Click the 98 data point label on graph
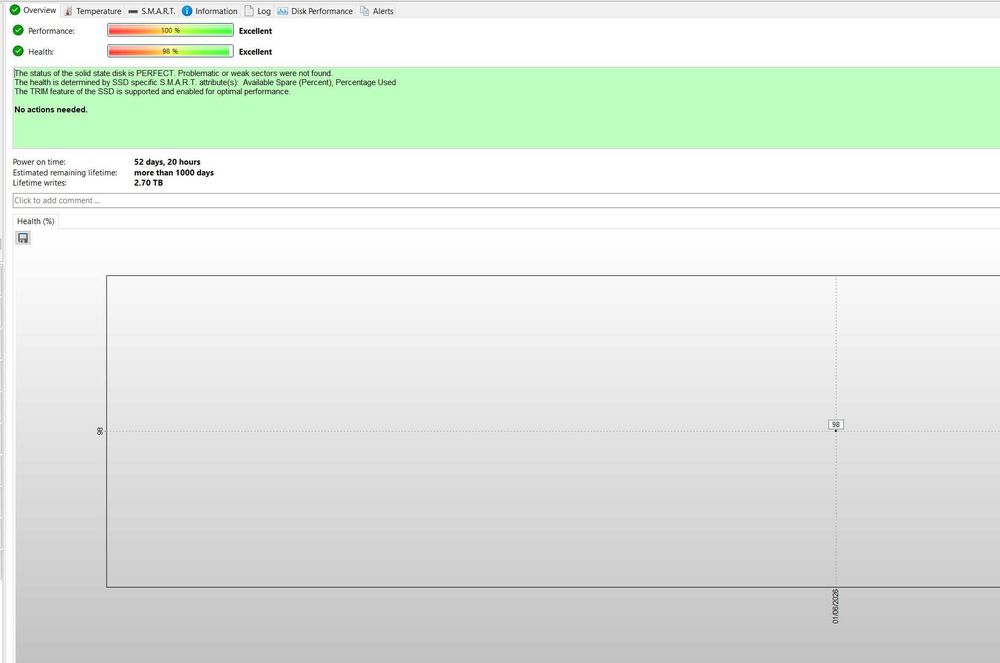This screenshot has height=663, width=1000. pyautogui.click(x=835, y=425)
